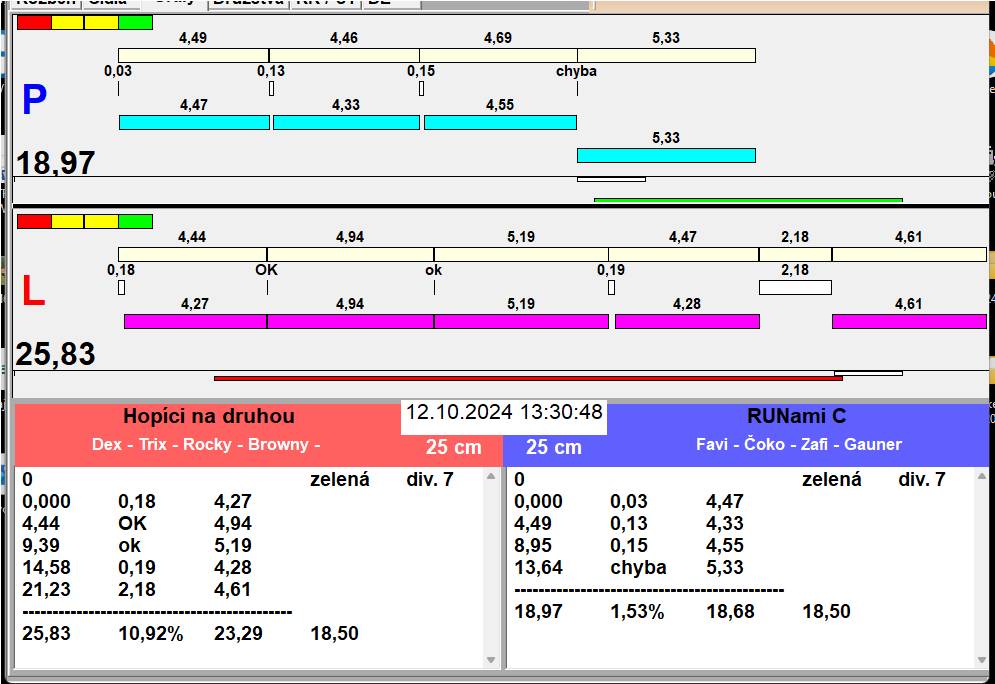Click the red start light in lane L
This screenshot has height=684, width=995.
click(34, 221)
